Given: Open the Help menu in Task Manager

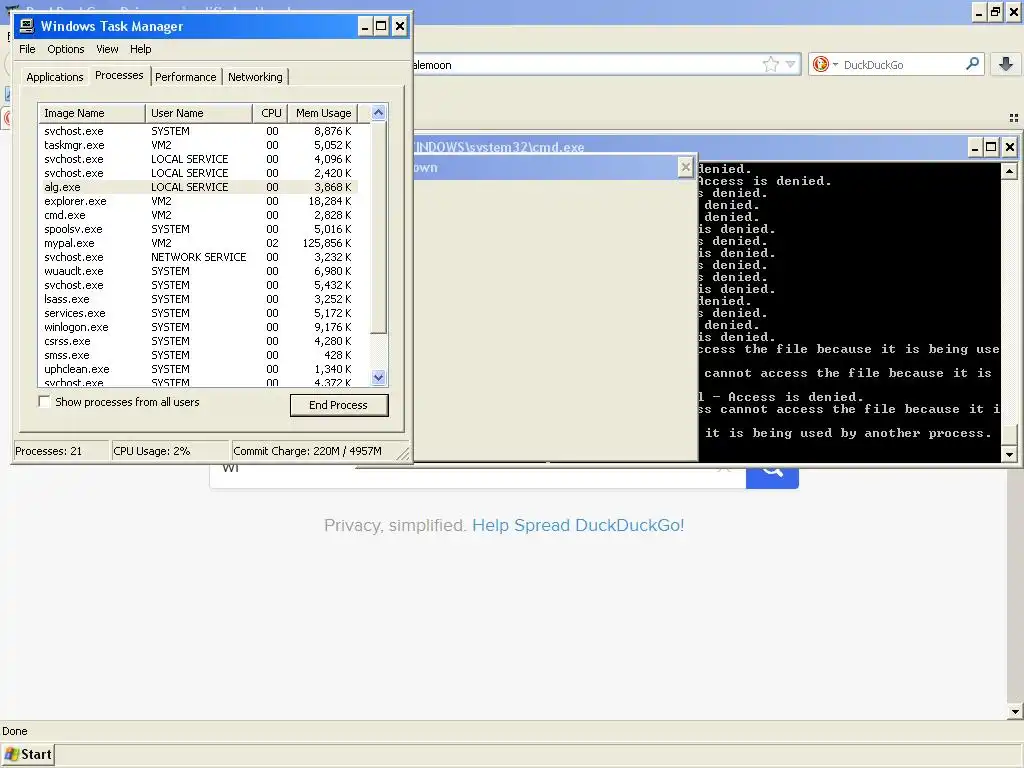Looking at the screenshot, I should [x=140, y=49].
